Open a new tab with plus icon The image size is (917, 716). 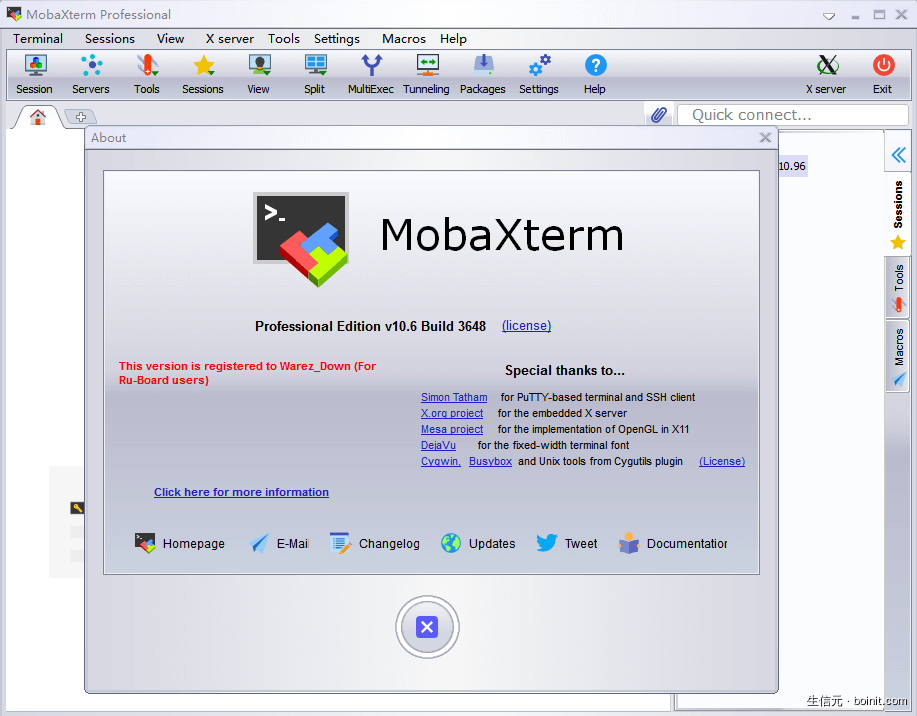pyautogui.click(x=81, y=117)
